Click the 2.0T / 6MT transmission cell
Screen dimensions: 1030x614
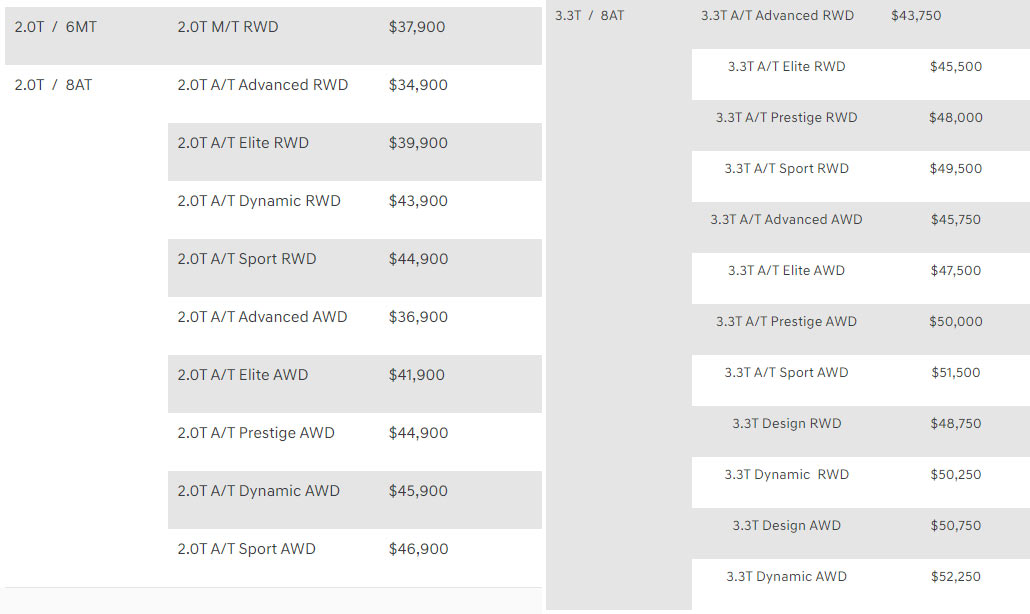pyautogui.click(x=56, y=27)
